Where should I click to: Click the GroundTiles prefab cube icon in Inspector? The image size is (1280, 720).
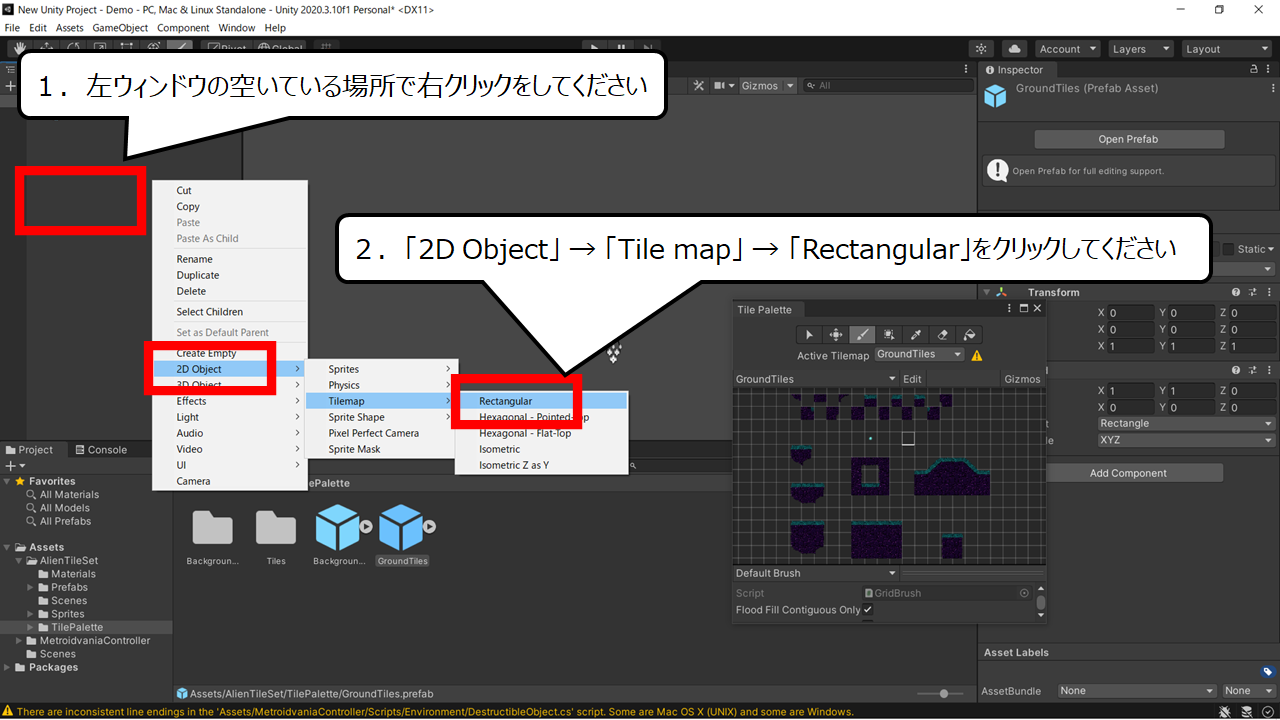coord(996,96)
